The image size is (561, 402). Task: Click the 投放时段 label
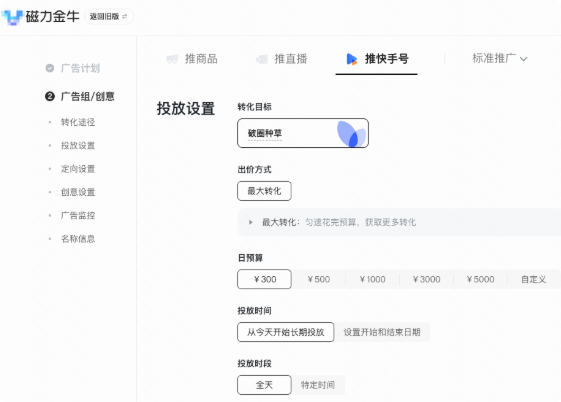point(254,364)
